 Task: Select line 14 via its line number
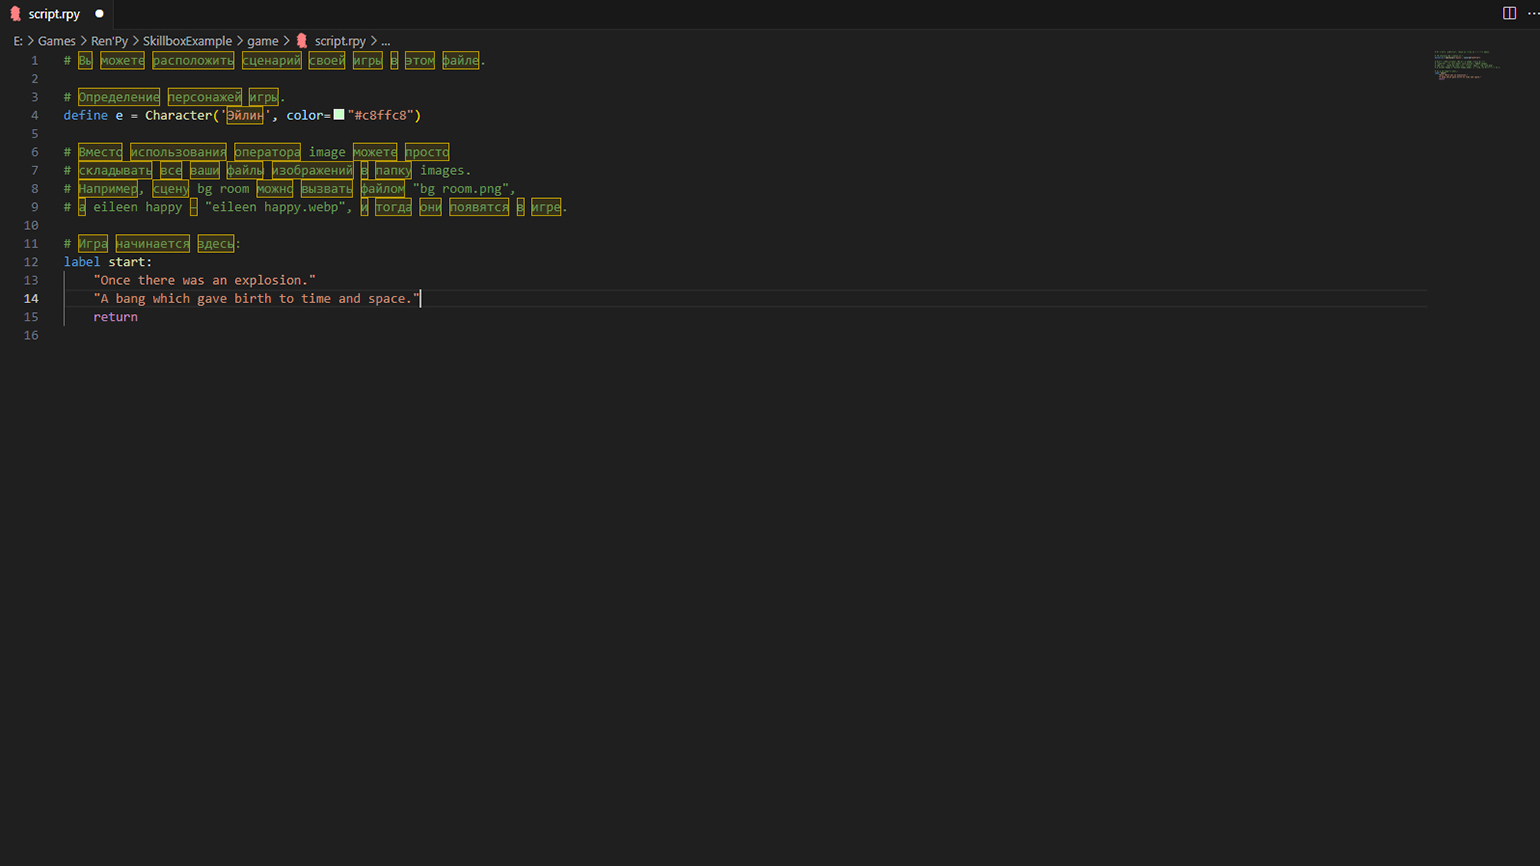pos(31,299)
